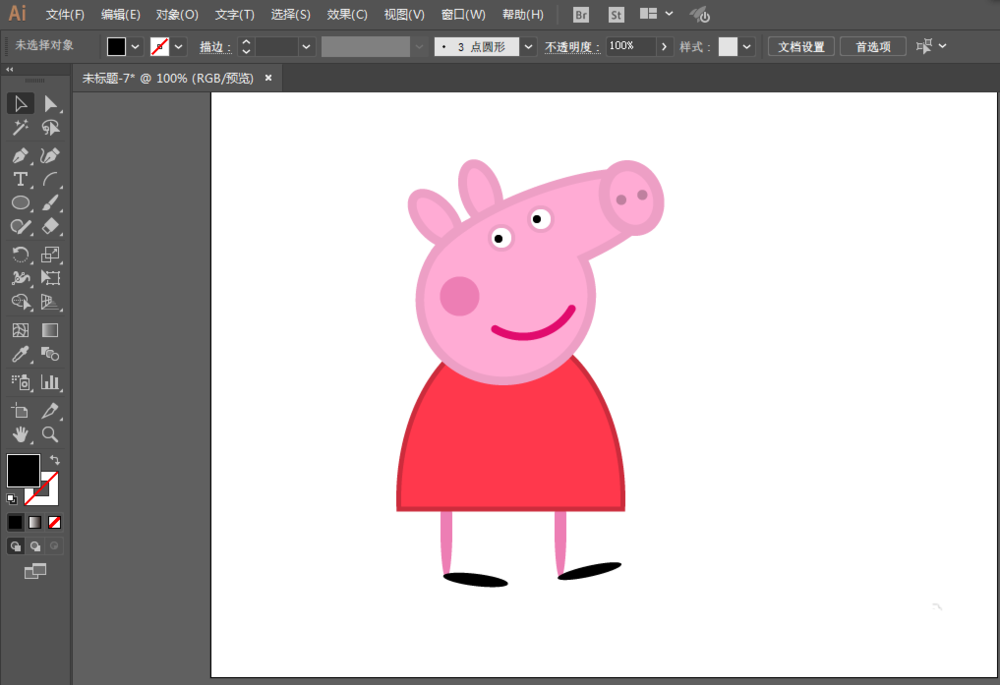Open Adobe Bridge via Br icon
The width and height of the screenshot is (1000, 685).
tap(580, 15)
